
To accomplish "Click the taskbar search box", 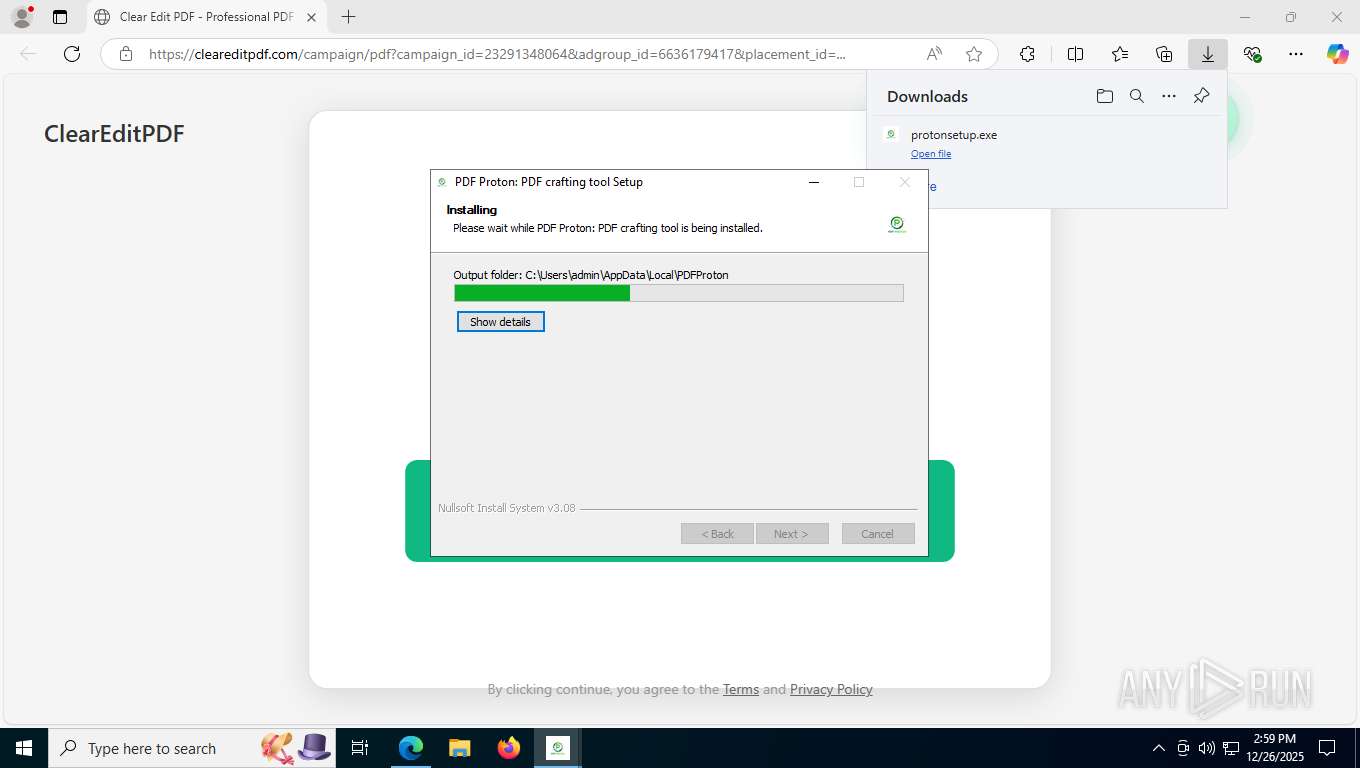I will point(192,748).
